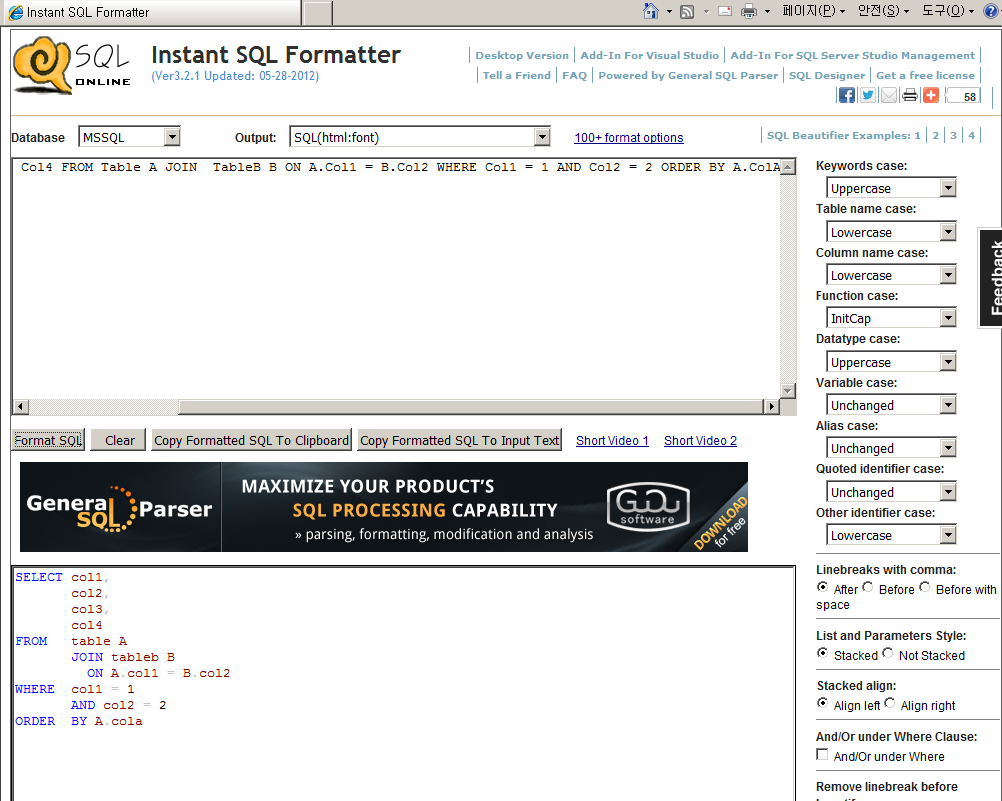Viewport: 1002px width, 801px height.
Task: Click the down arrow of input vertical scrollbar
Action: click(x=788, y=391)
